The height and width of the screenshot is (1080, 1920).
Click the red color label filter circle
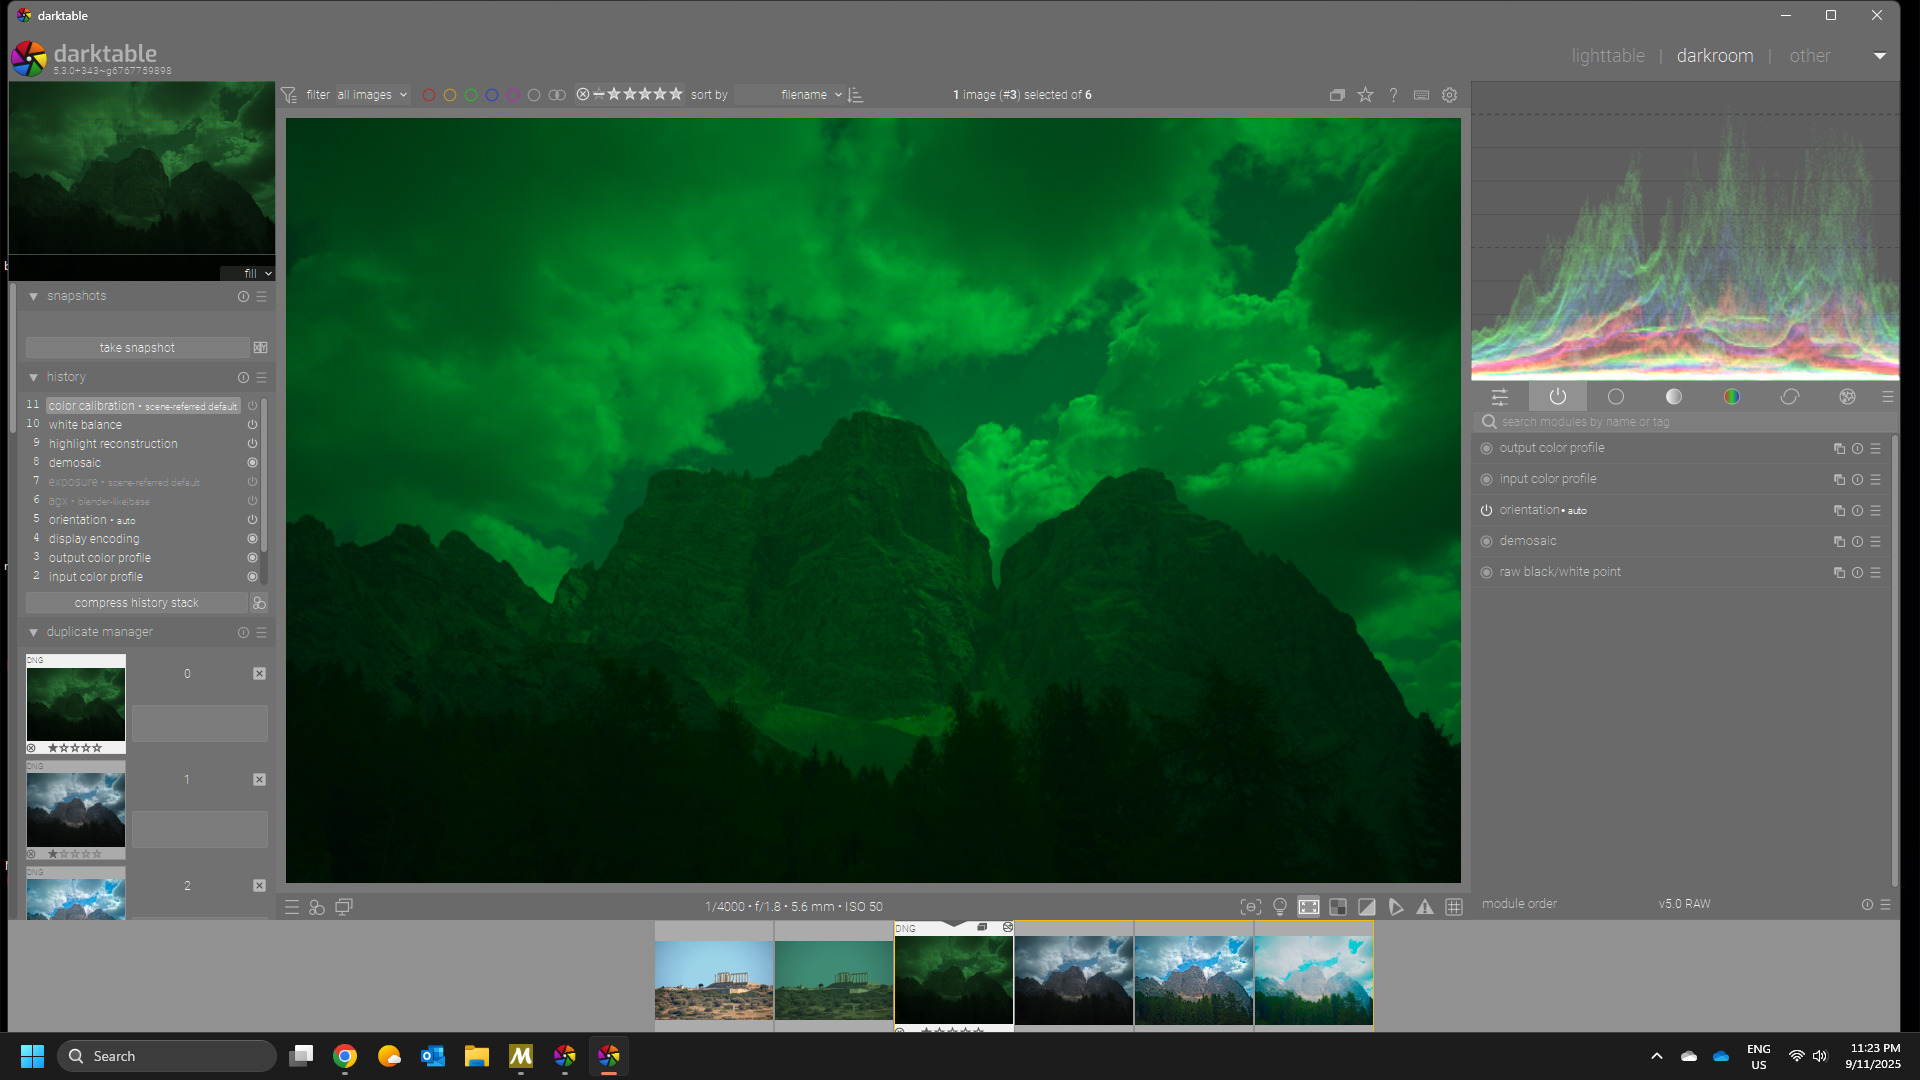tap(428, 95)
